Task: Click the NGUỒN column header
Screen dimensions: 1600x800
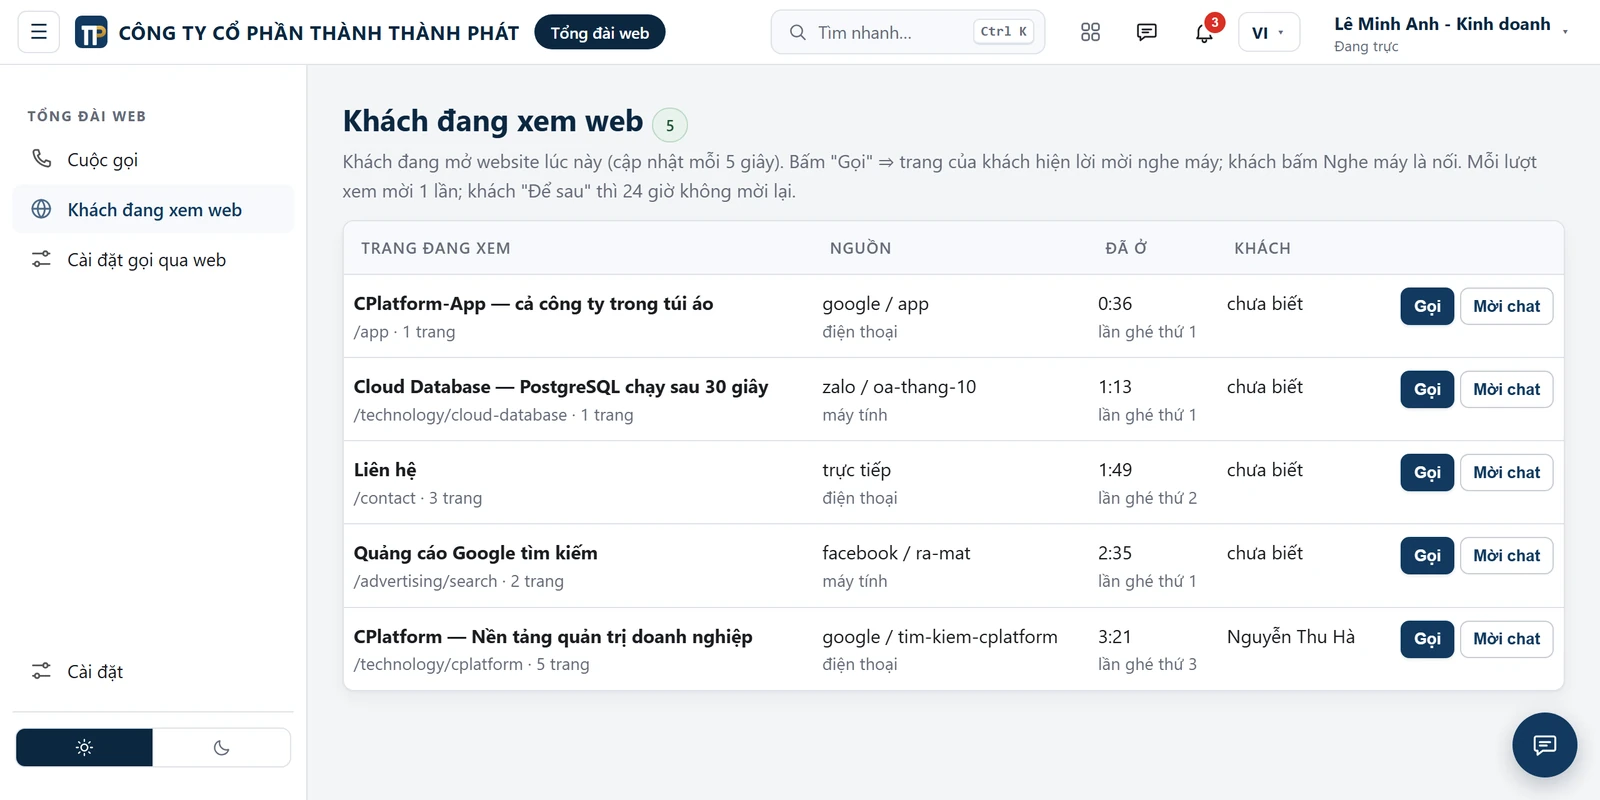Action: [x=860, y=248]
